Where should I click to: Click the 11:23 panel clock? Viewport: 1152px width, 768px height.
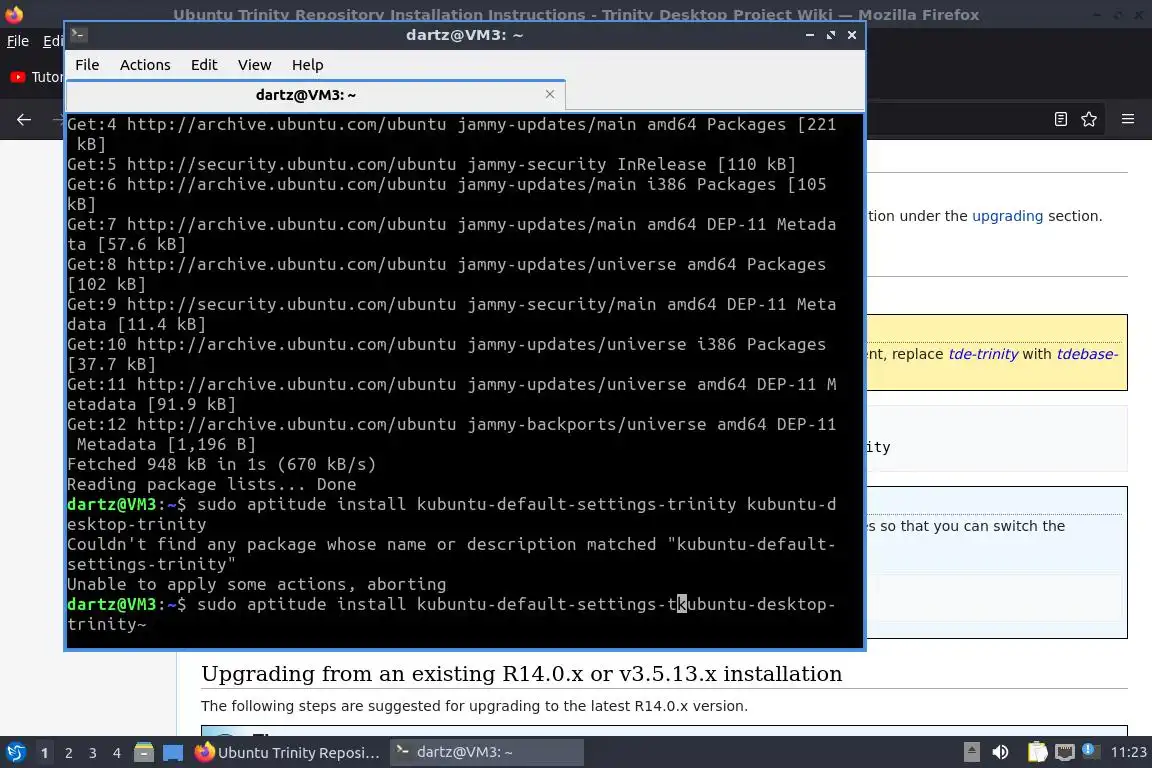pyautogui.click(x=1128, y=752)
